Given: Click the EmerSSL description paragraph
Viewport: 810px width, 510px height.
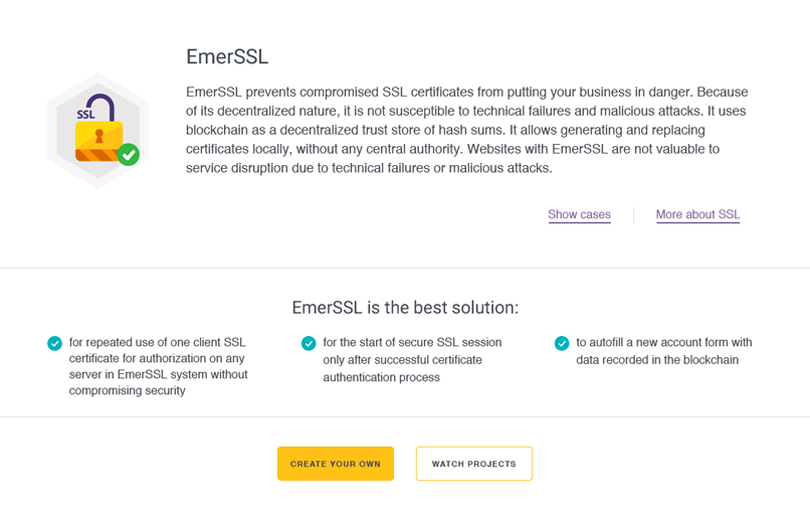Looking at the screenshot, I should pos(468,130).
